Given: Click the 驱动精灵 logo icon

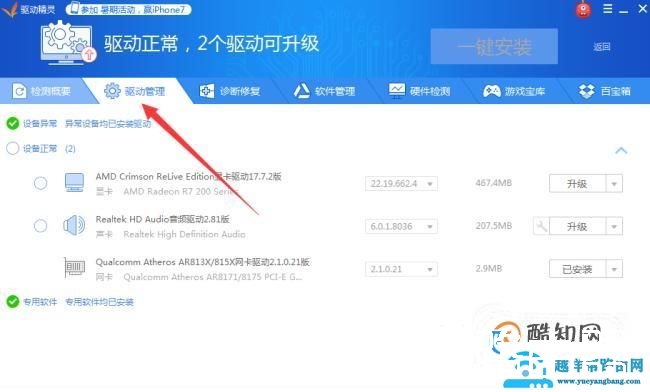Looking at the screenshot, I should pyautogui.click(x=10, y=10).
